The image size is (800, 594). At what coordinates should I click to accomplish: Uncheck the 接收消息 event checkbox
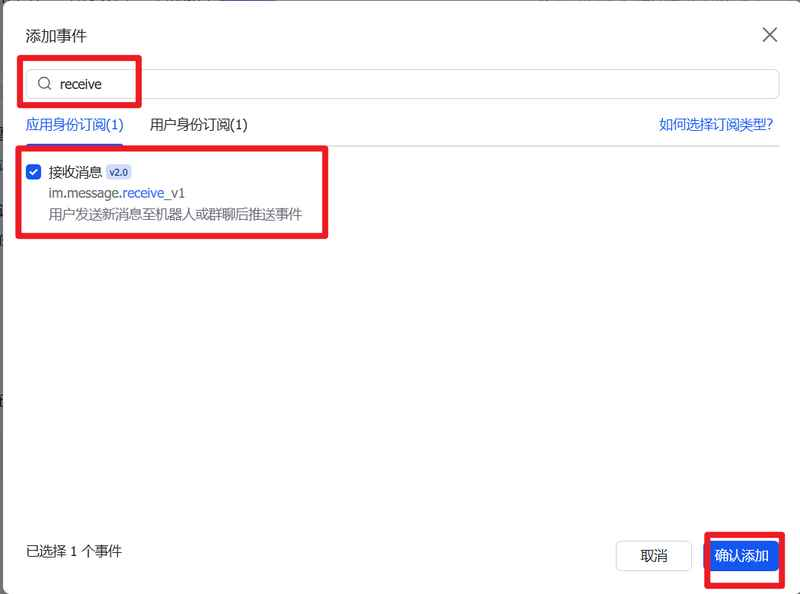(x=34, y=172)
